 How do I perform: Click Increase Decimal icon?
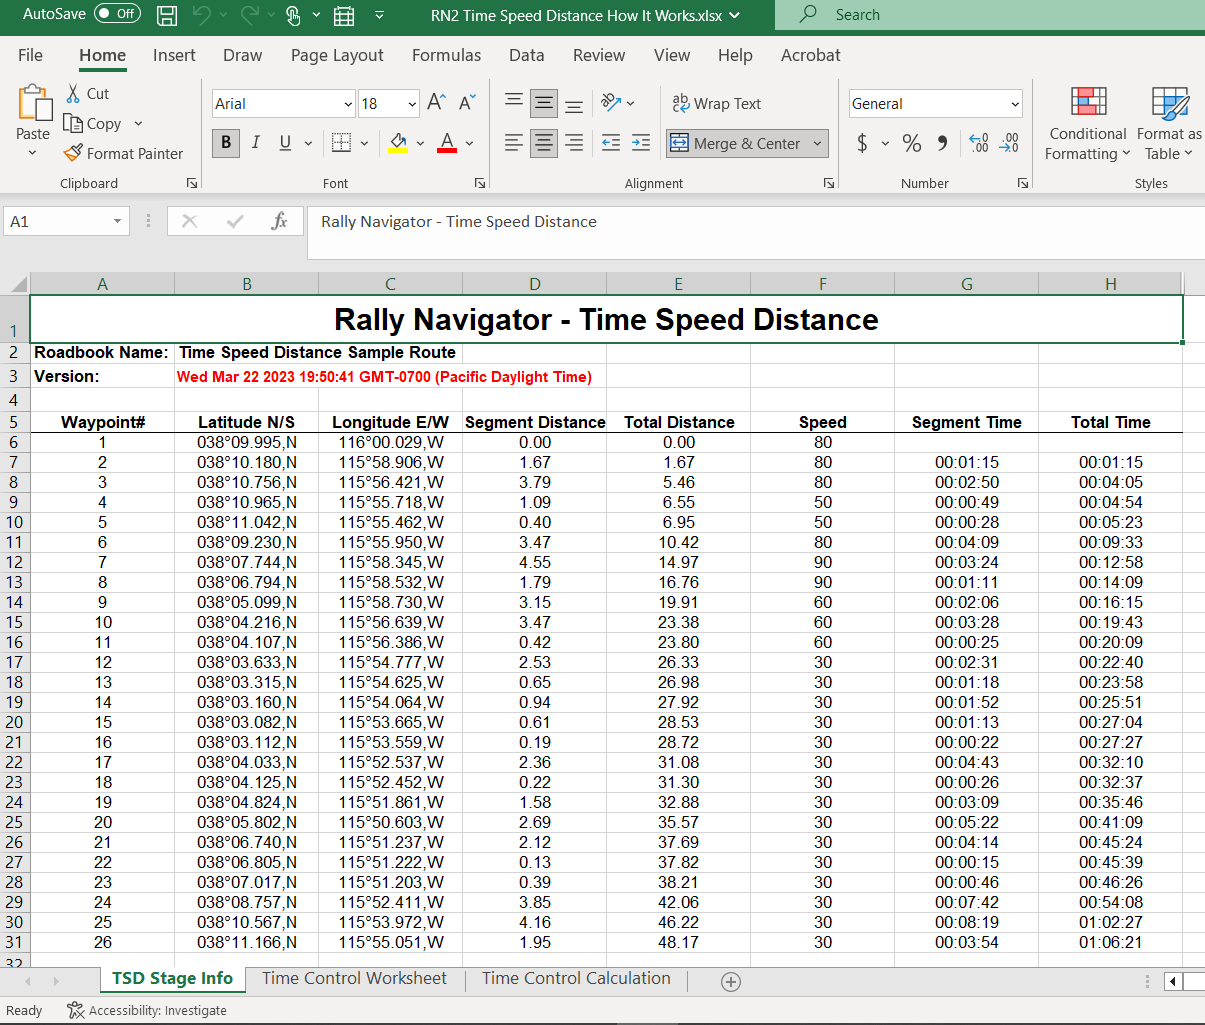(x=979, y=143)
